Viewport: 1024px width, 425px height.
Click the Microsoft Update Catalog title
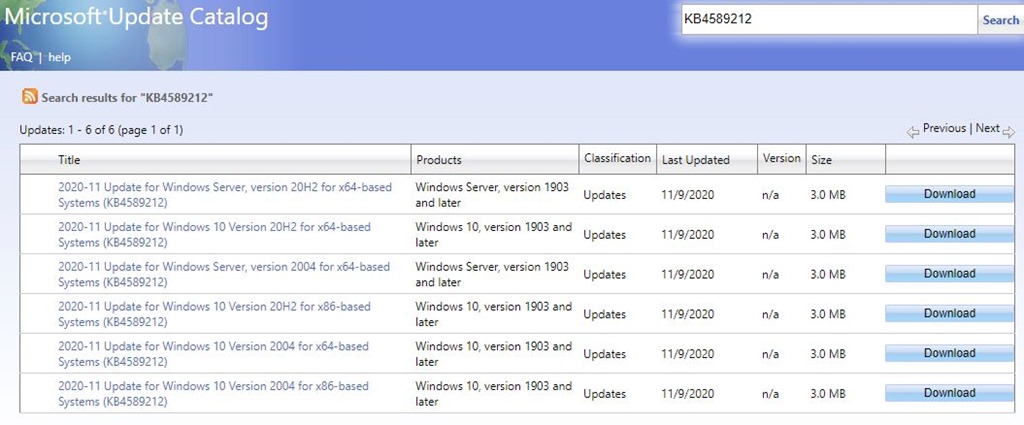click(x=136, y=18)
